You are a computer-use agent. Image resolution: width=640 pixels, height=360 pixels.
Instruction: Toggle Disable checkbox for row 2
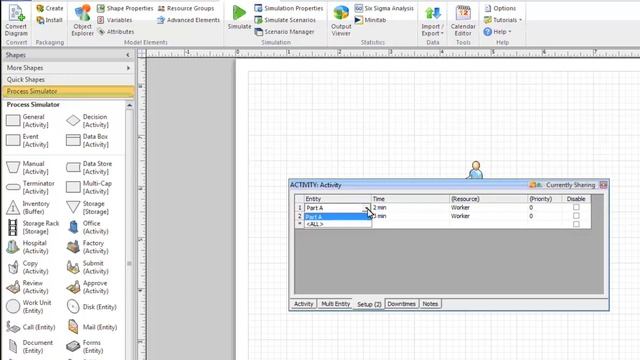tap(576, 216)
